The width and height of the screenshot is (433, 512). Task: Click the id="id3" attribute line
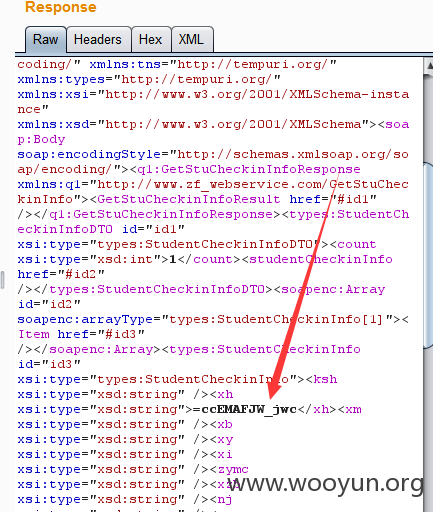point(49,364)
